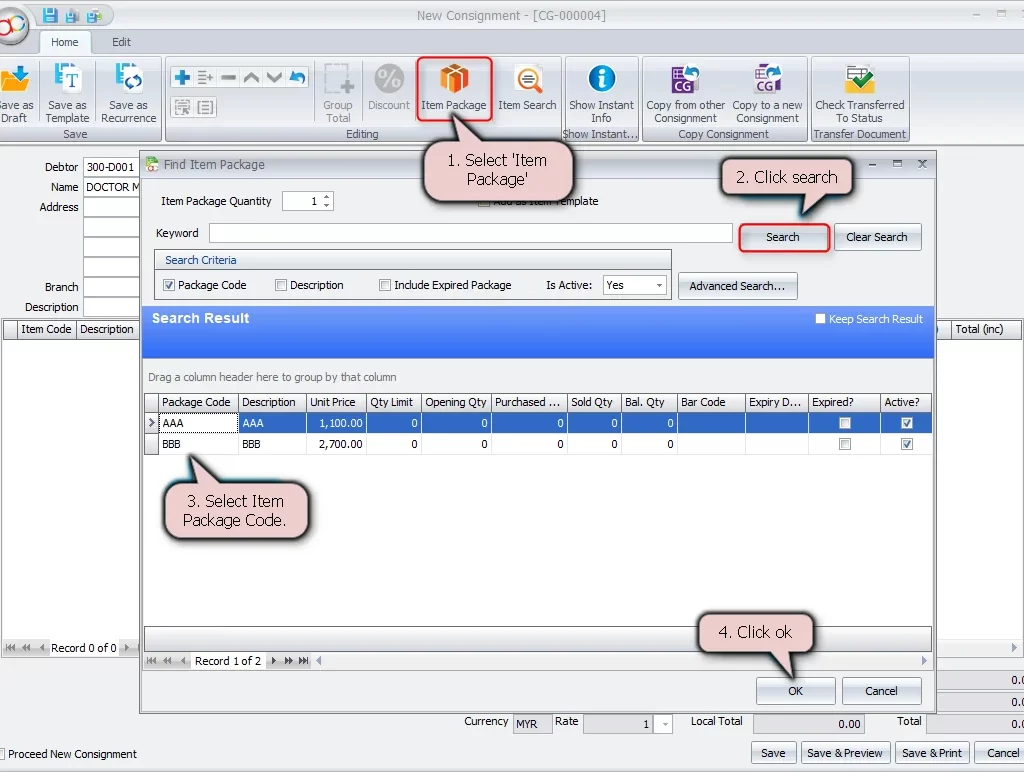Toggle Expired checkbox in AAA row
Image resolution: width=1024 pixels, height=772 pixels.
(844, 423)
